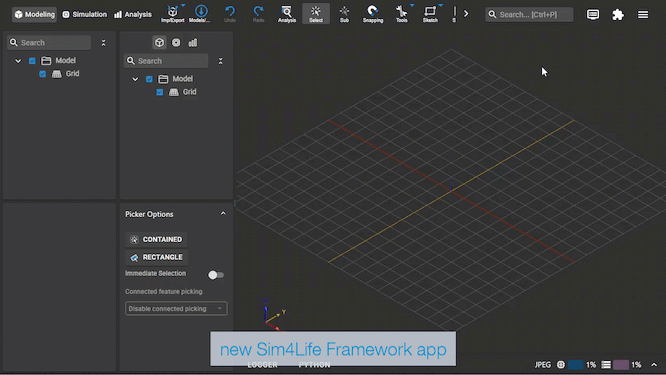Open the PYTHON tab

(314, 365)
